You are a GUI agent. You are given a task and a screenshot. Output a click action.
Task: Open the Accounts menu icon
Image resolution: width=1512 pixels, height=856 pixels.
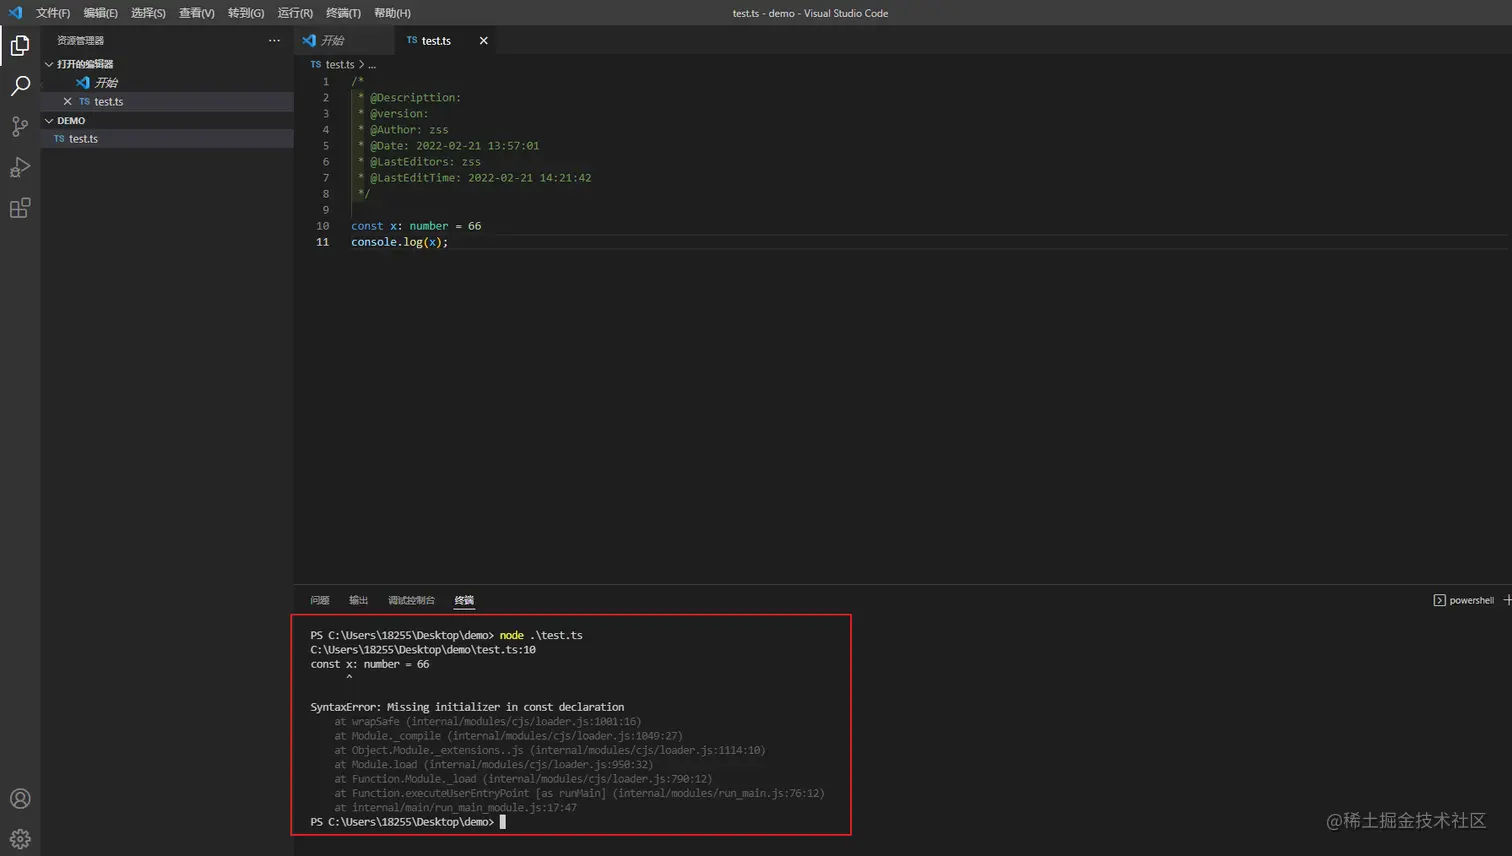pos(20,799)
